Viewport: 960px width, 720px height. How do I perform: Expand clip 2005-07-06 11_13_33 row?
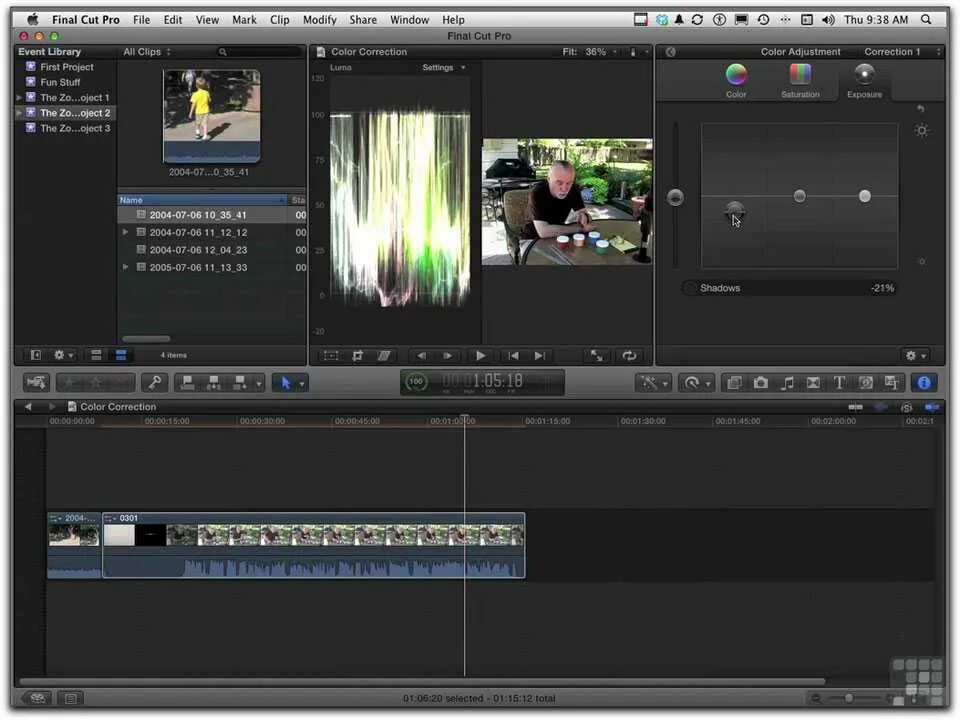click(x=126, y=267)
